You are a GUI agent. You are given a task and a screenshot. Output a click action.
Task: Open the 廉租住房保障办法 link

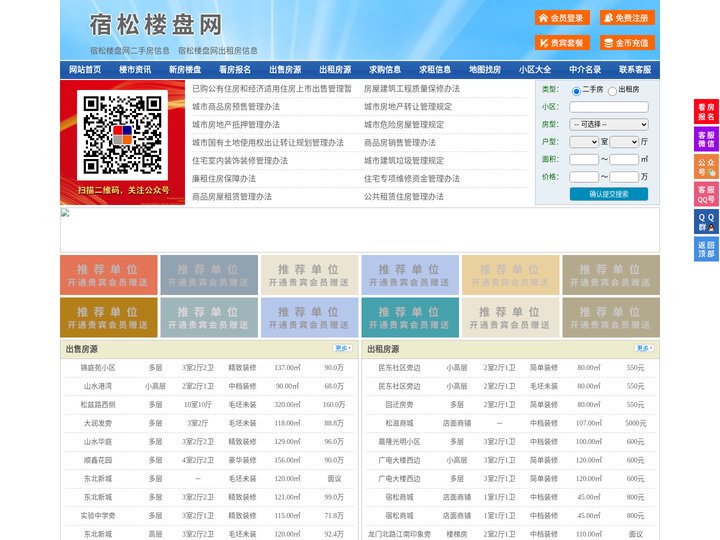point(224,179)
